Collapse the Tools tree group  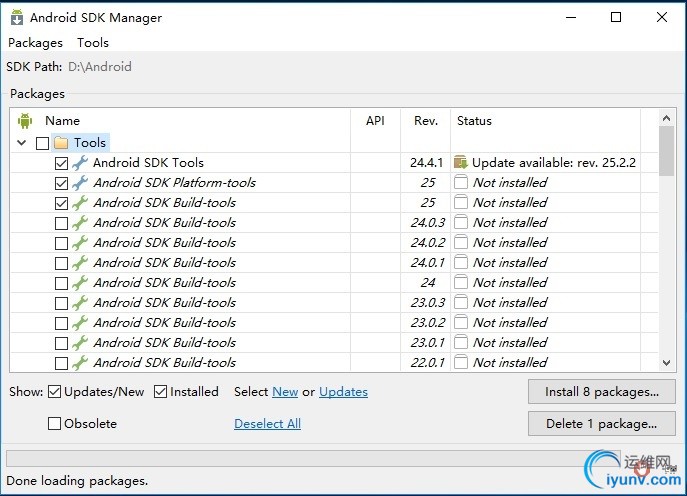(x=21, y=142)
